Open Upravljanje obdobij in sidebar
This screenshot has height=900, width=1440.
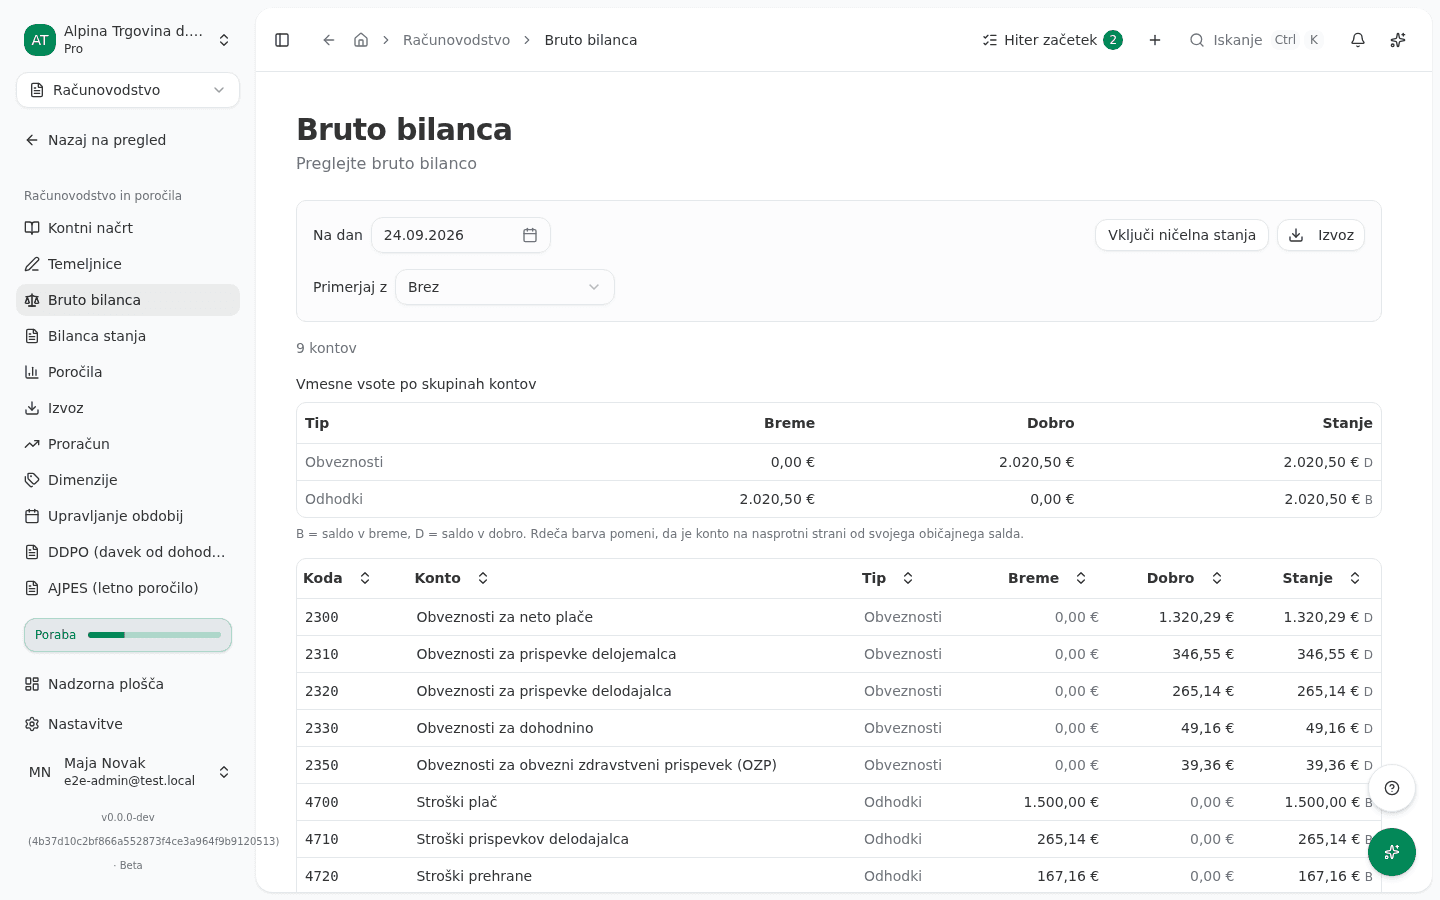[128, 516]
